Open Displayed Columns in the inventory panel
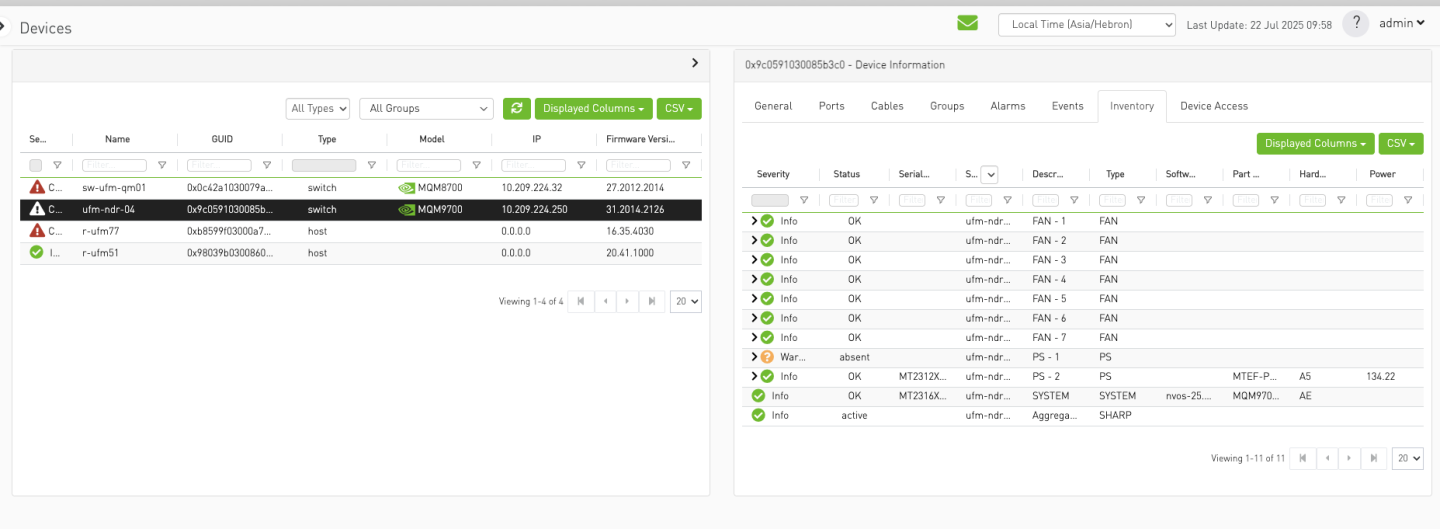This screenshot has width=1440, height=529. (1314, 144)
